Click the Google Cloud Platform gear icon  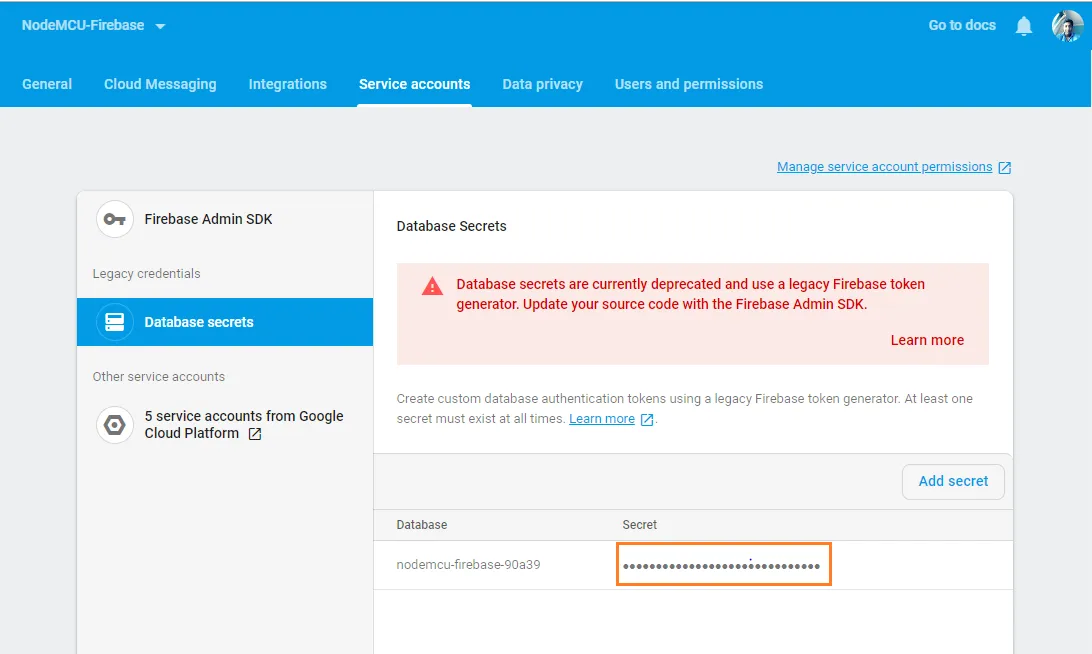[x=114, y=424]
